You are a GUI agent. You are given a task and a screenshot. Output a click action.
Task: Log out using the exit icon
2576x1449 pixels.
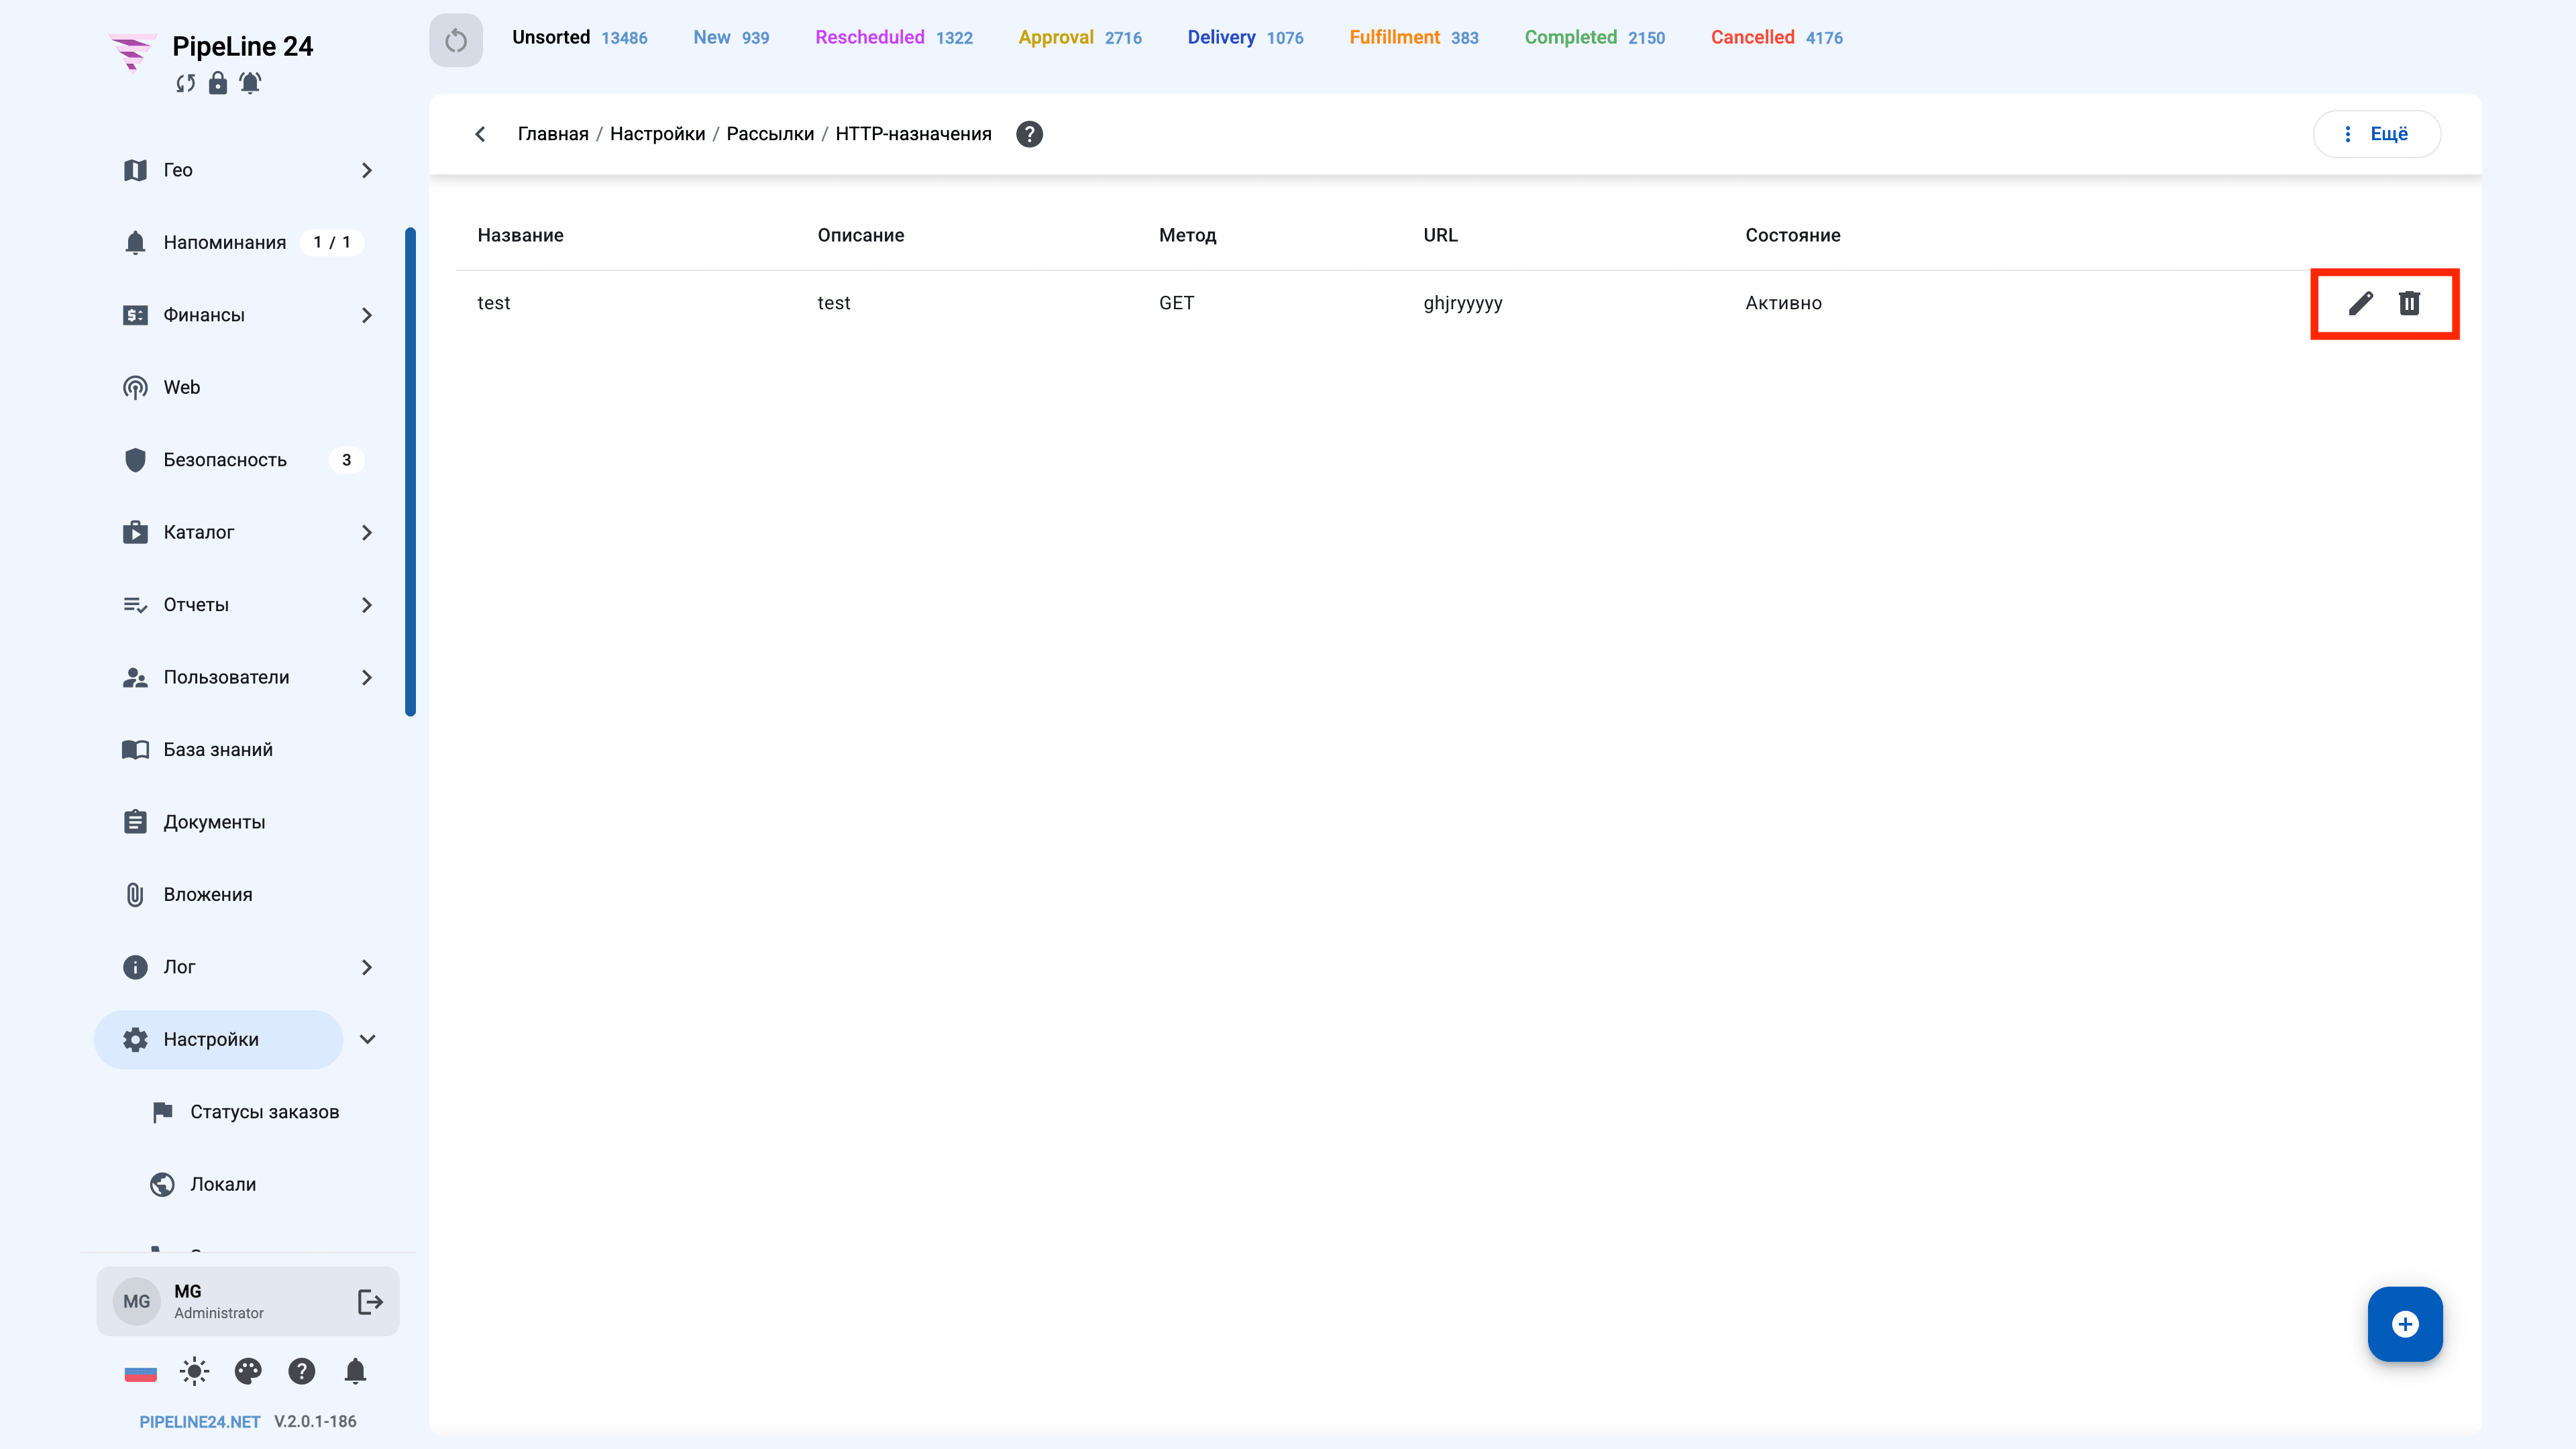[370, 1301]
